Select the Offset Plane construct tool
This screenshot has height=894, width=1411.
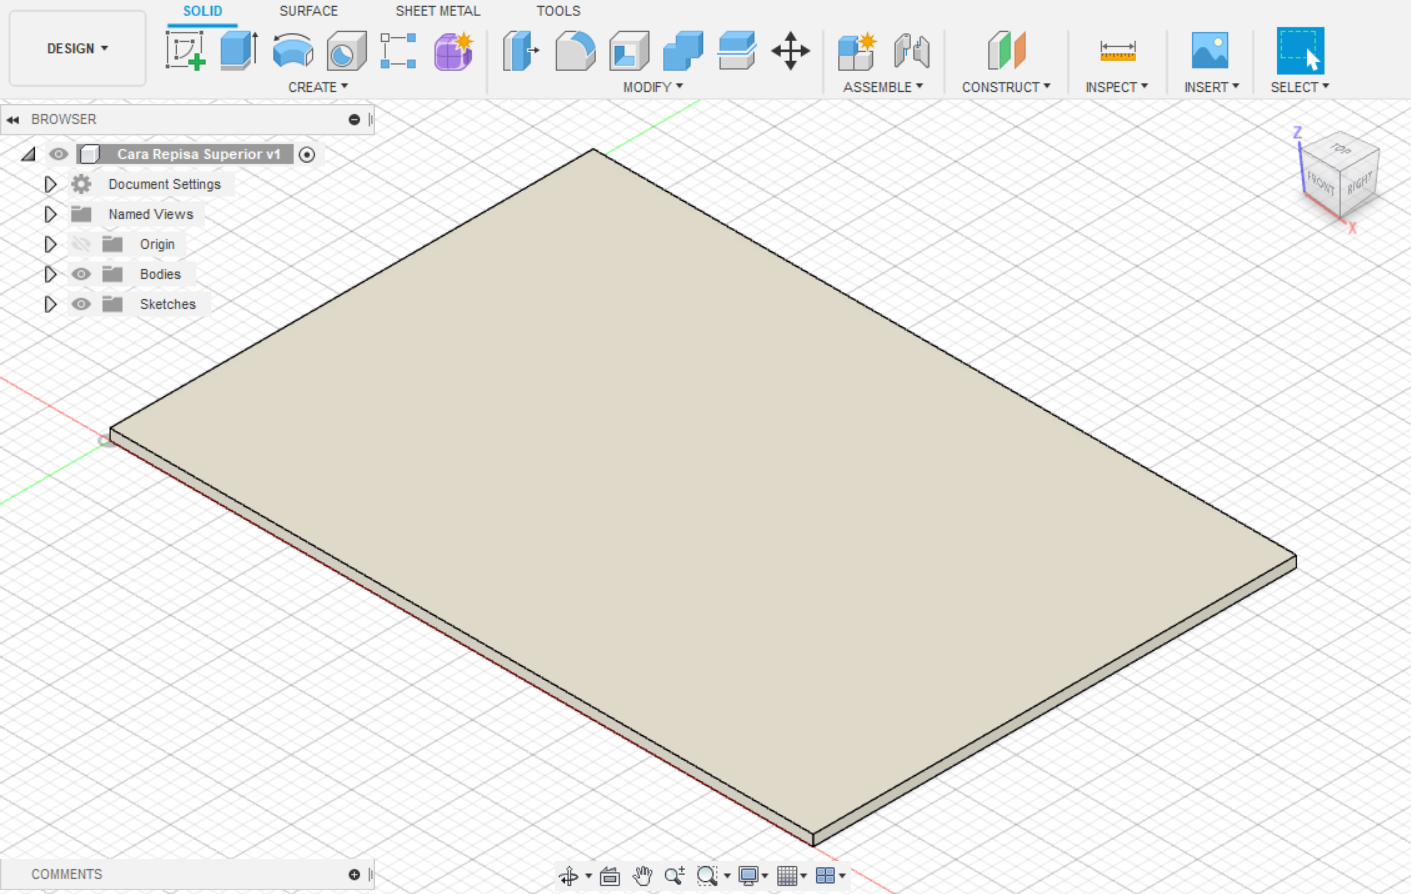(1006, 50)
